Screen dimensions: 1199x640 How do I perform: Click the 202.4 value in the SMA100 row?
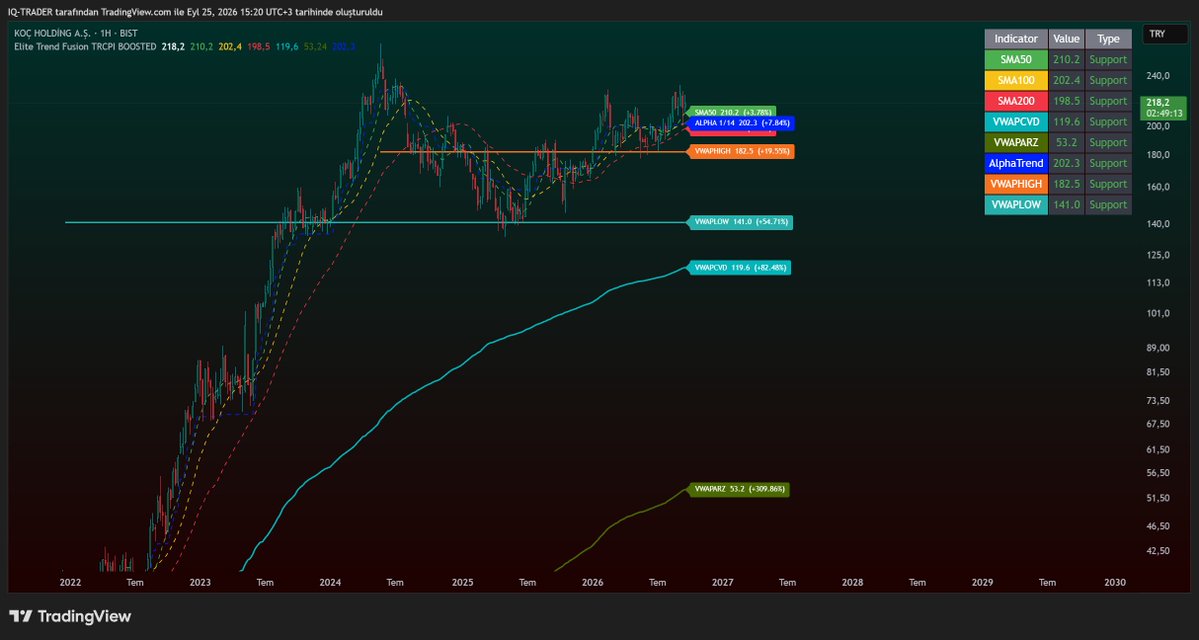1066,80
